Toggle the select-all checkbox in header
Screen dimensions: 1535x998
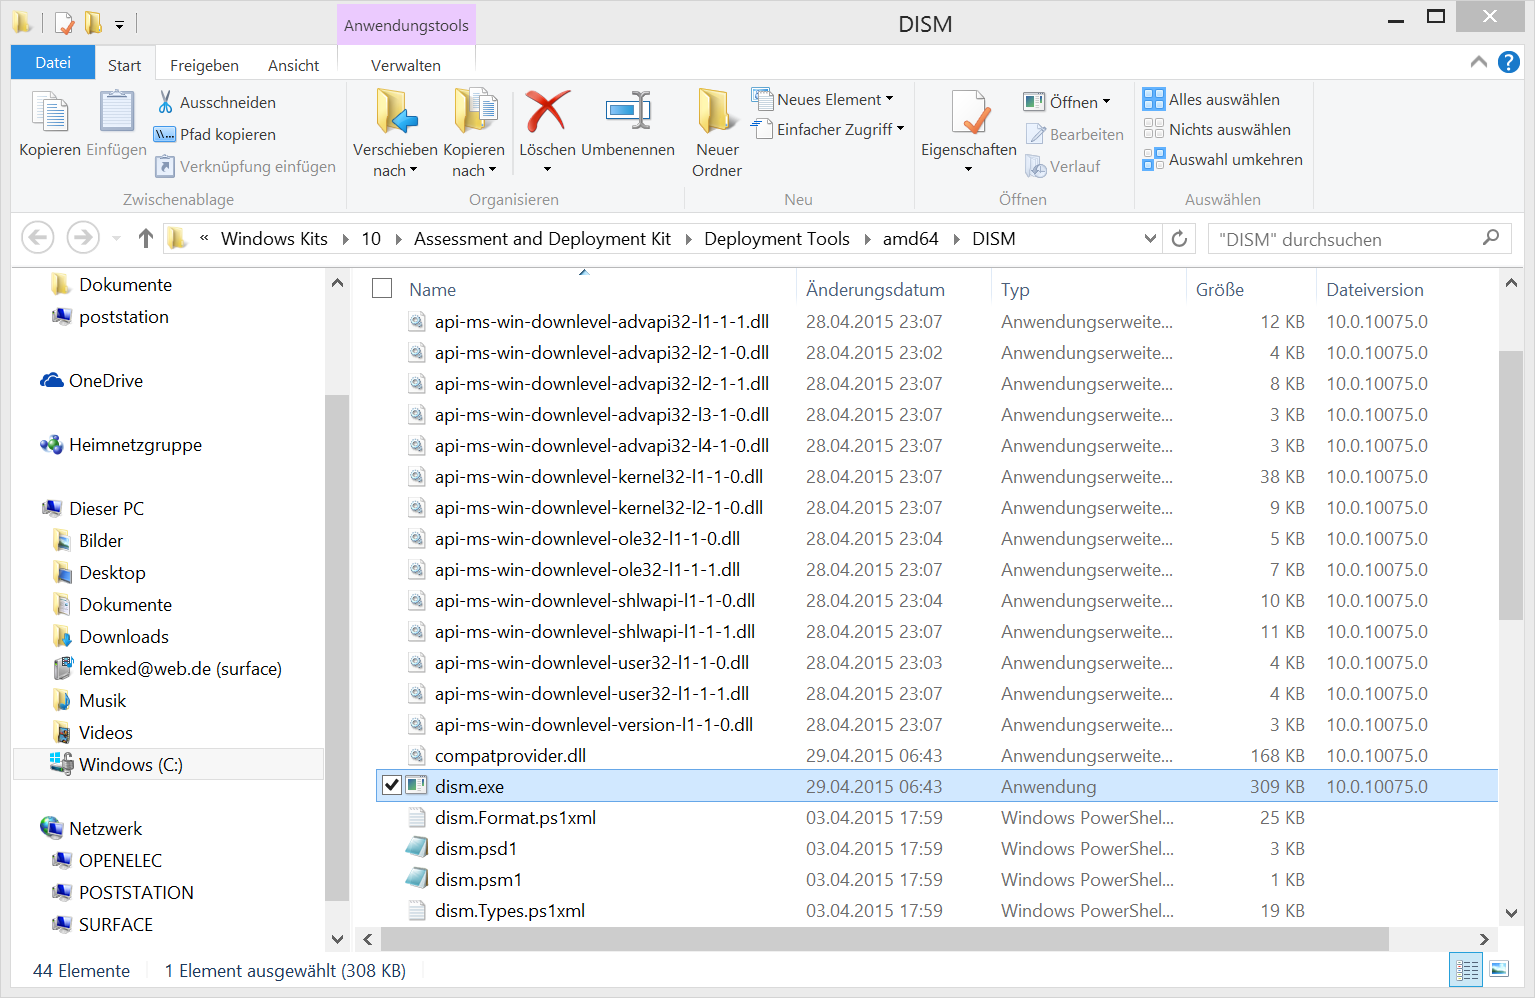point(382,288)
